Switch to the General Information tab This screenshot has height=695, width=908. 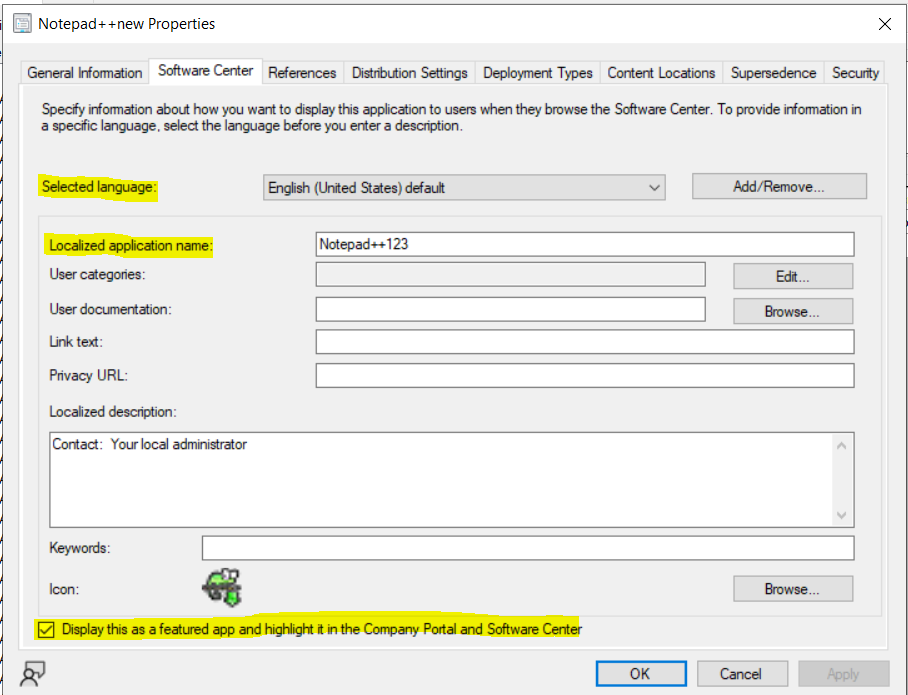coord(85,73)
